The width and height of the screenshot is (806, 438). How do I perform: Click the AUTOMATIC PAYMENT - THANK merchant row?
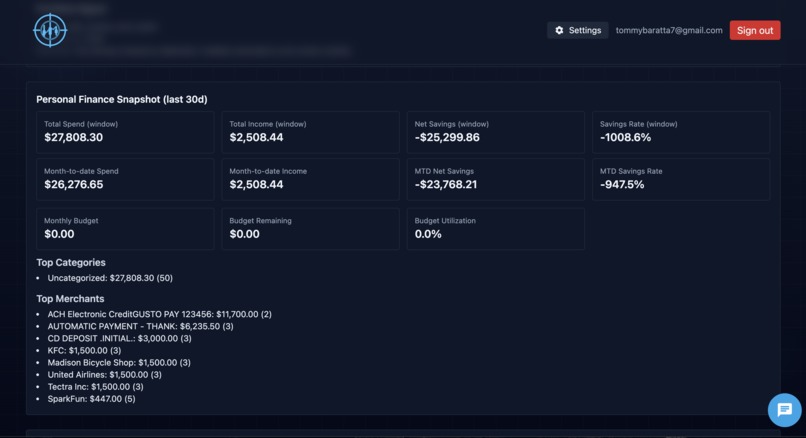pos(140,326)
